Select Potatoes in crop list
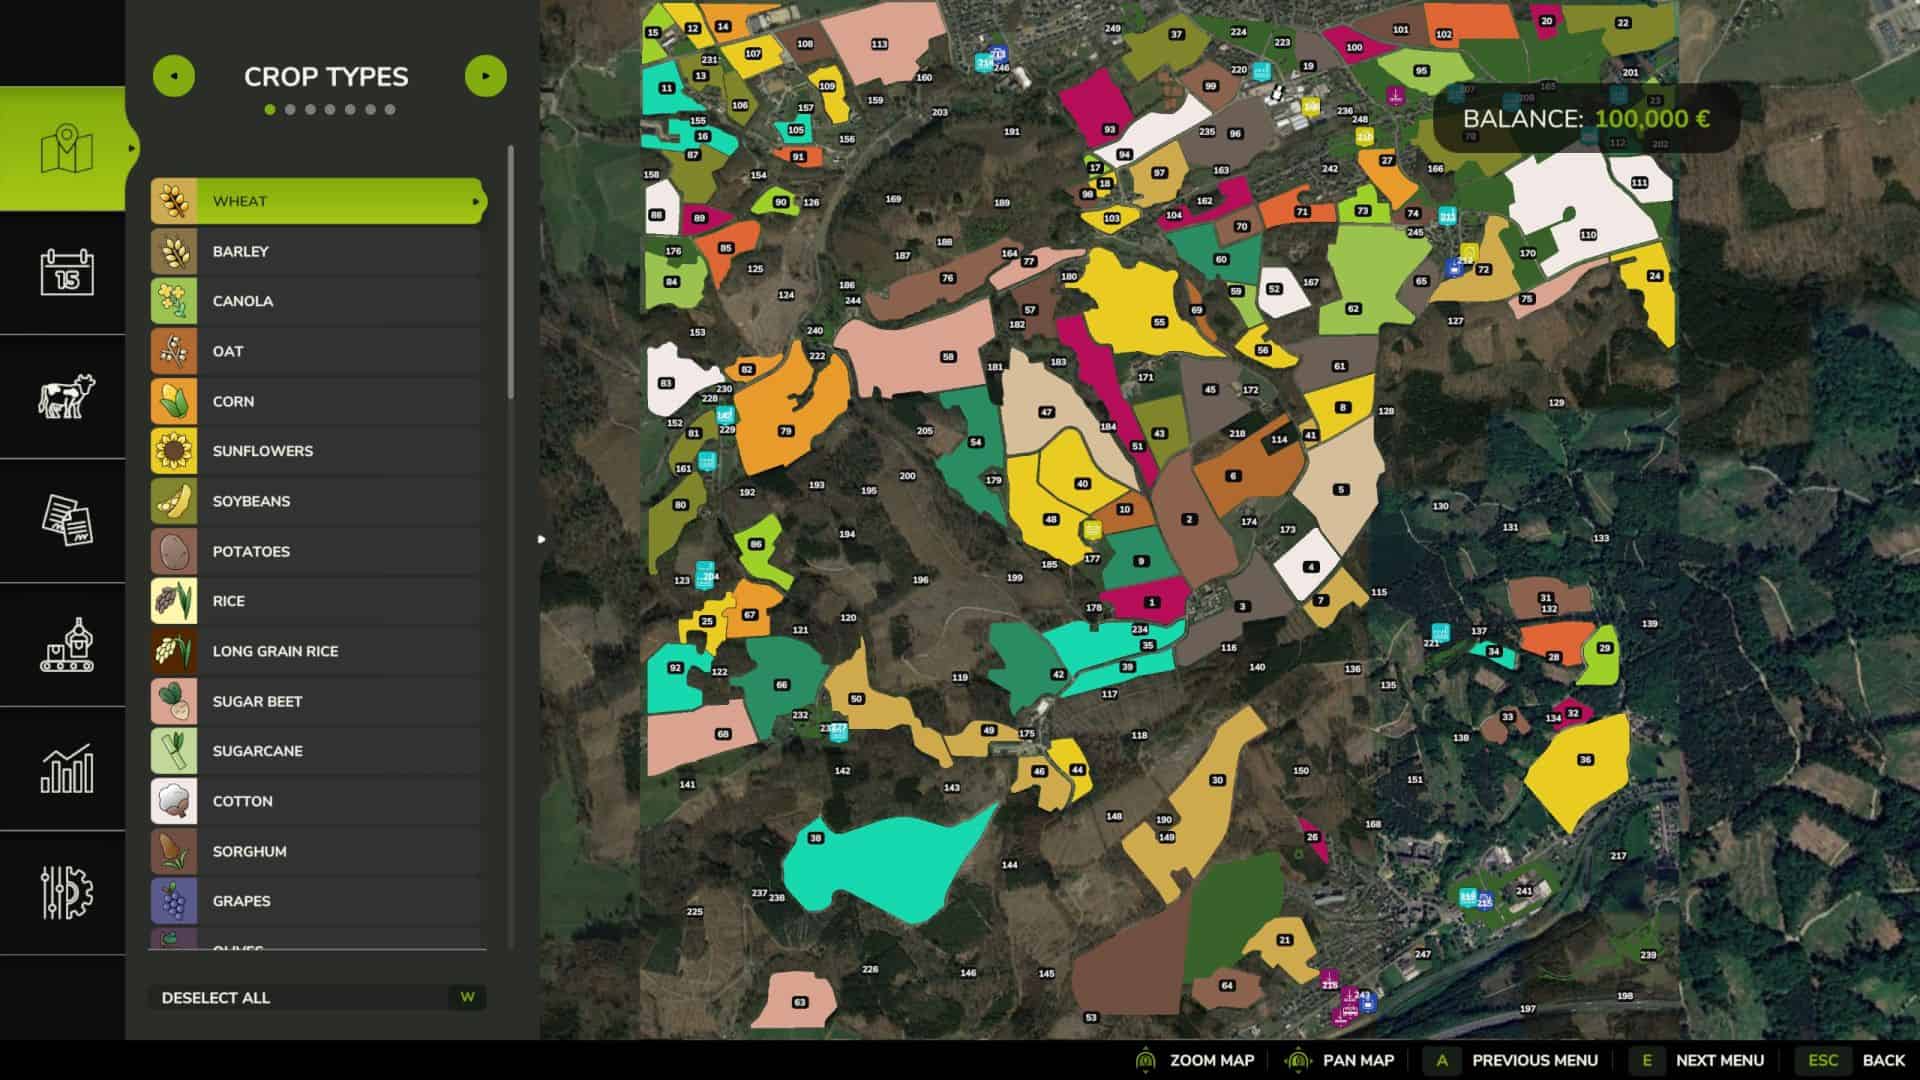 click(x=318, y=551)
